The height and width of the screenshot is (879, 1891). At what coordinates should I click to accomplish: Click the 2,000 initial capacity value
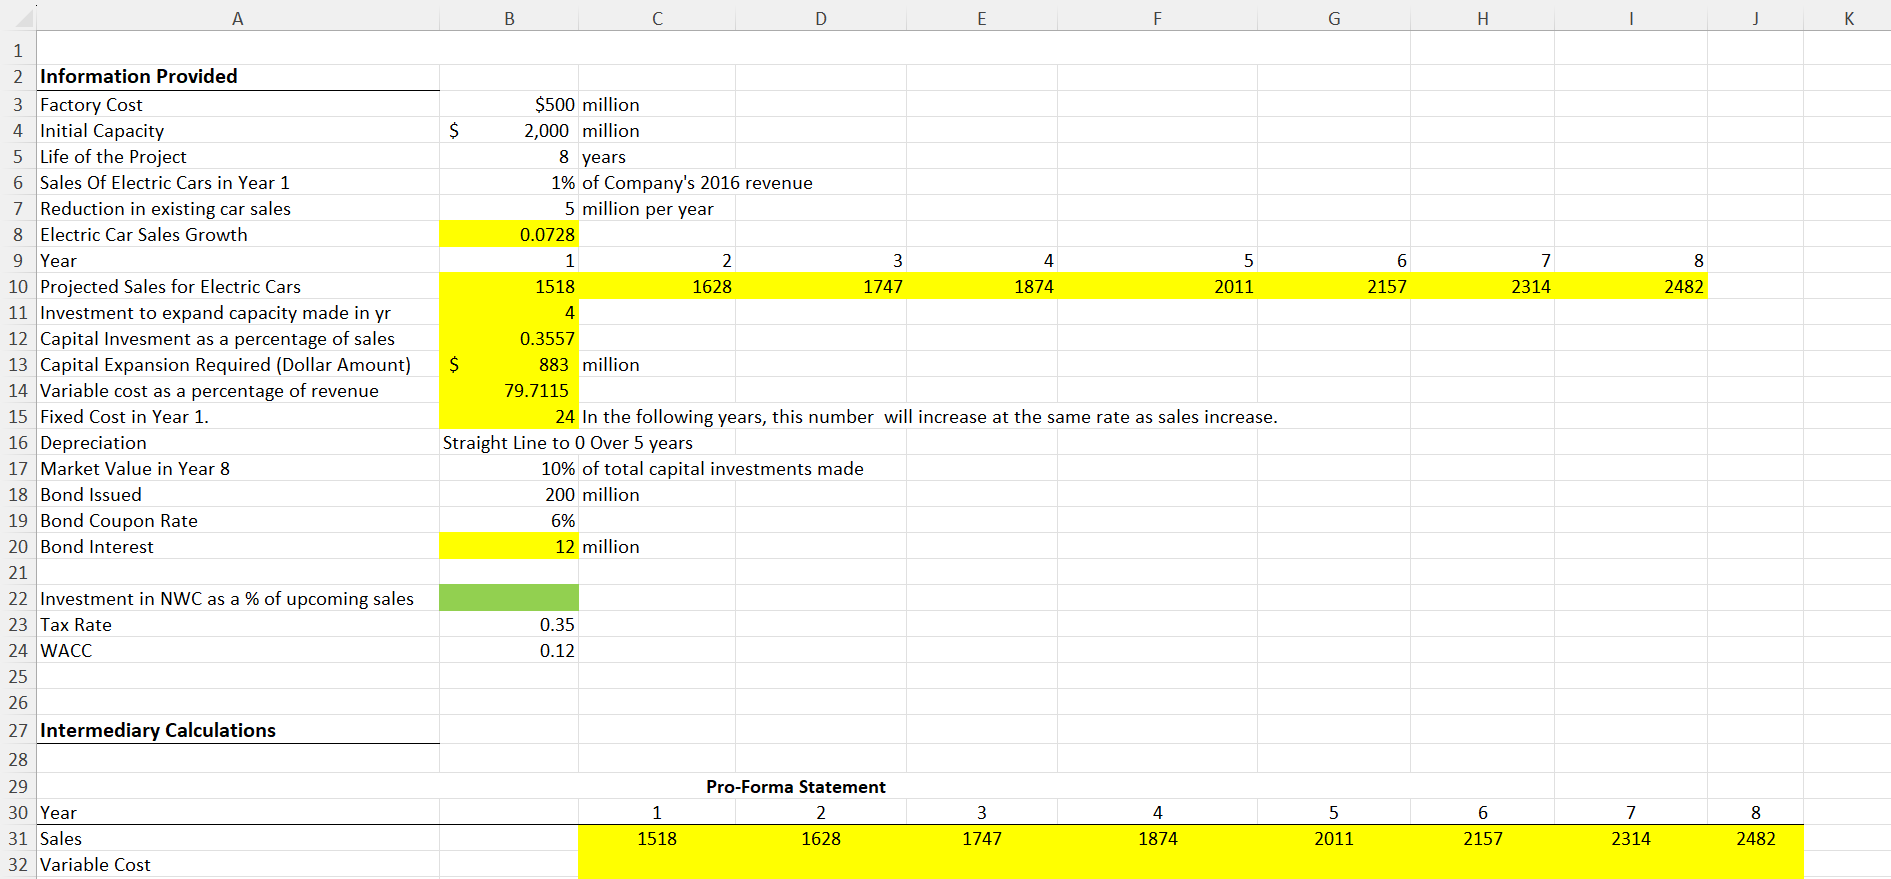coord(509,130)
